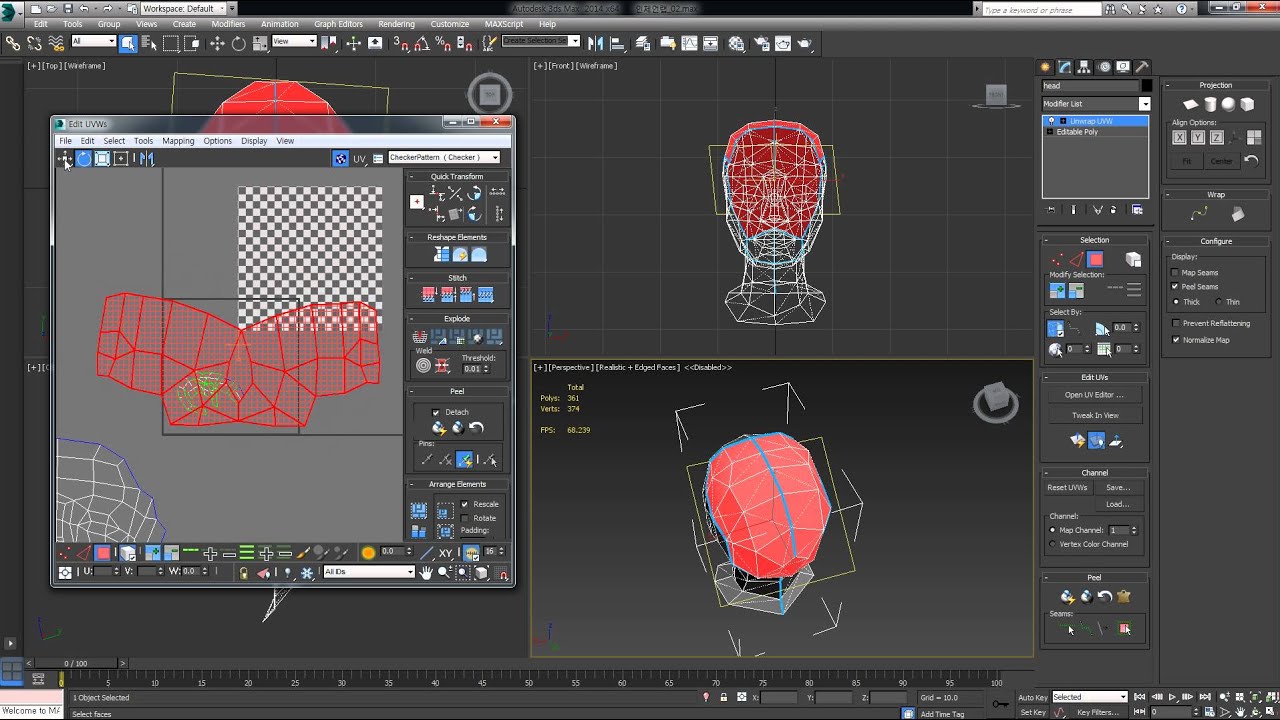The height and width of the screenshot is (720, 1280).
Task: Select Vertex sub-object mode in Edit UVWs bottom bar
Action: (x=65, y=553)
